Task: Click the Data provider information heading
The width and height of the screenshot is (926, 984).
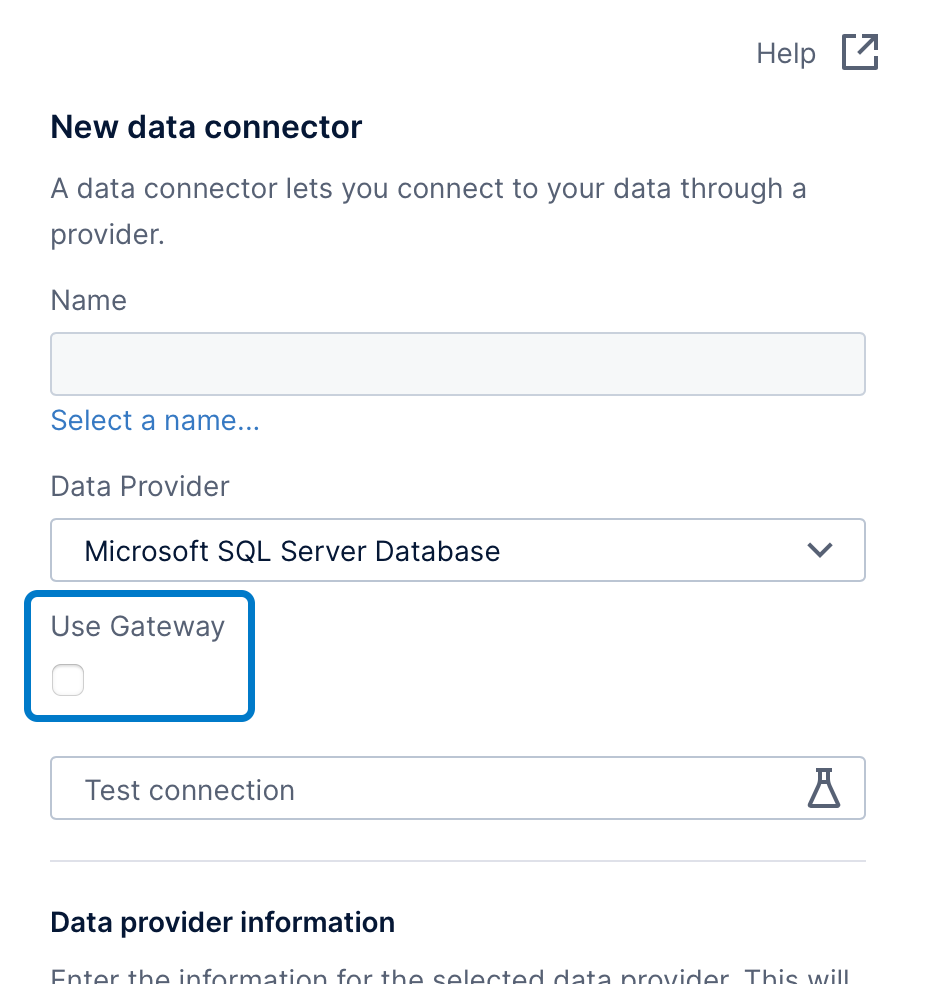Action: [222, 922]
